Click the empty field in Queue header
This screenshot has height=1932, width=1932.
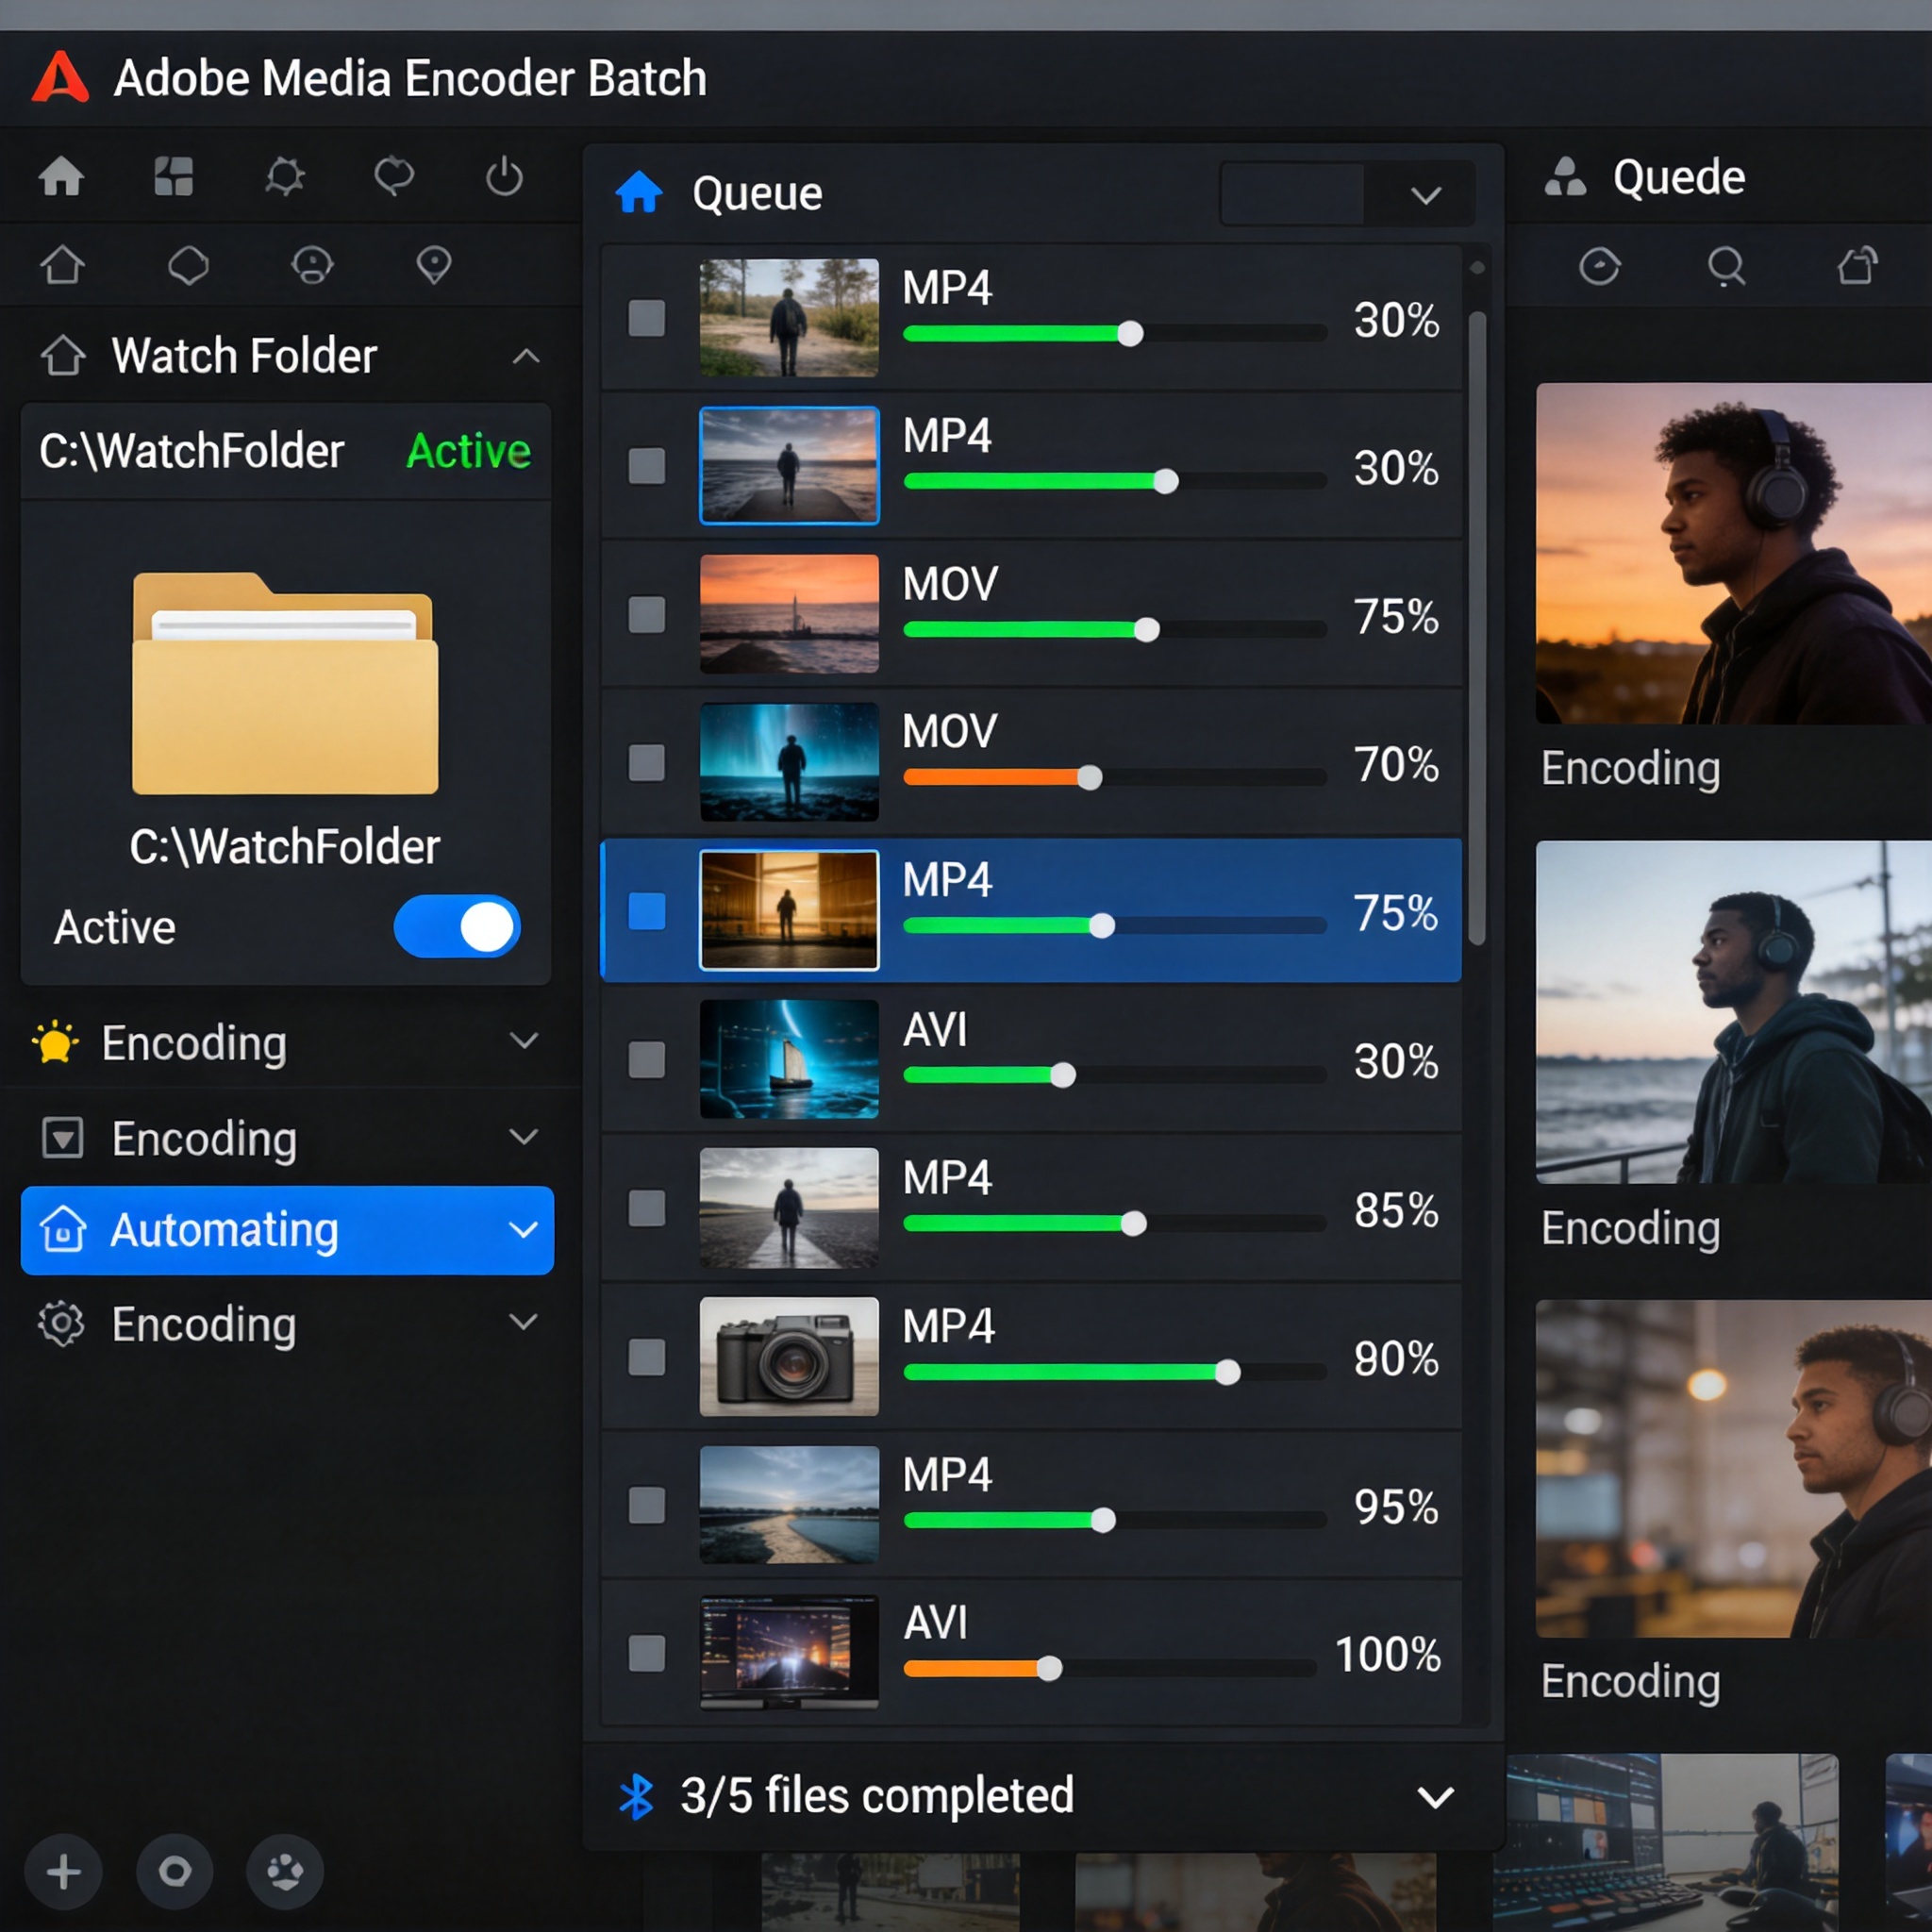click(1292, 193)
